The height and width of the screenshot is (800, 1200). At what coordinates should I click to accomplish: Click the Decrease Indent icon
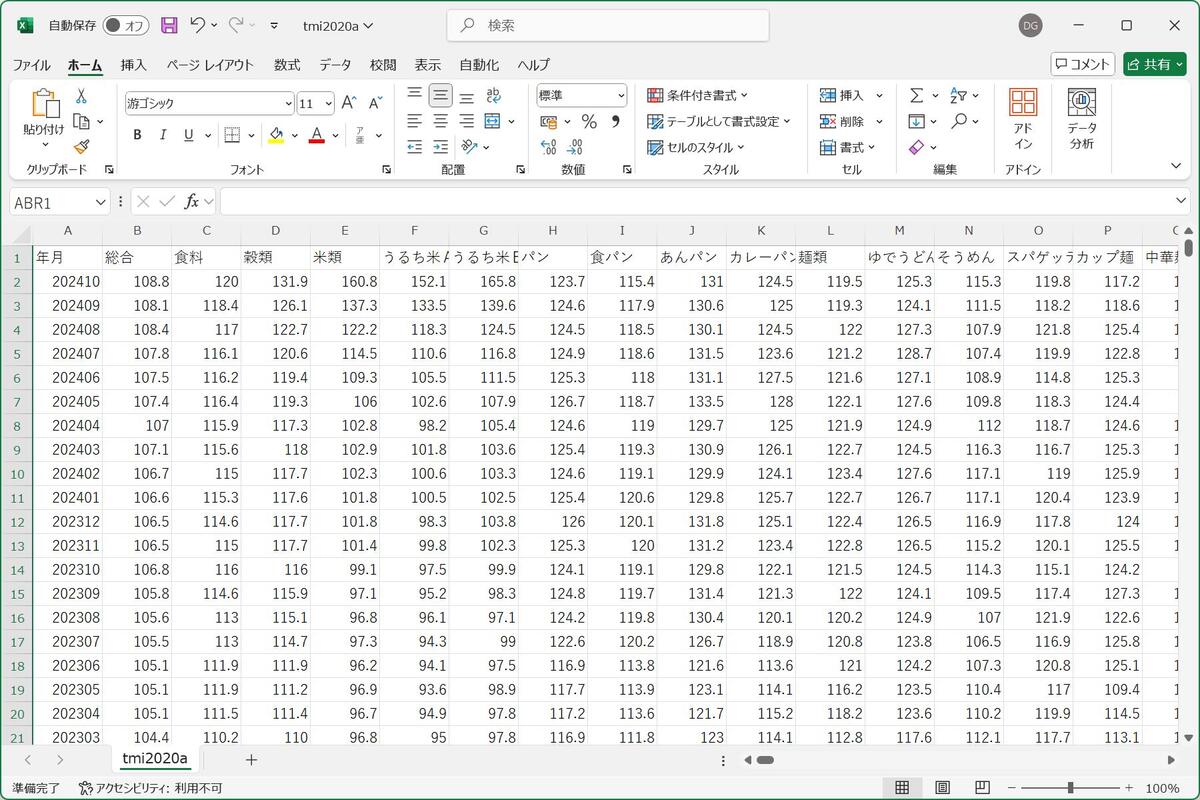tap(414, 147)
